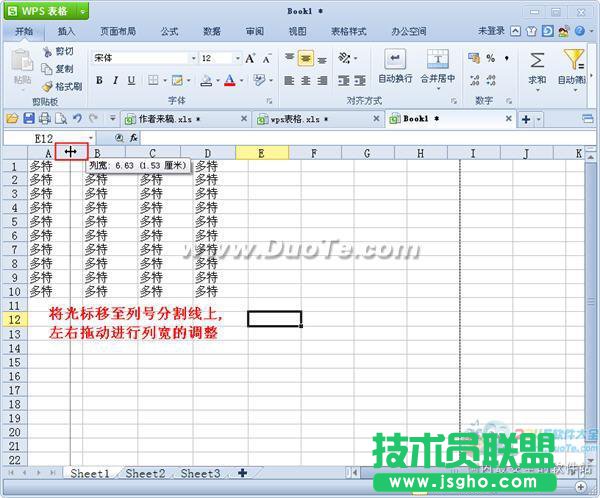Click the text orientation icon
This screenshot has width=600, height=498.
click(344, 58)
